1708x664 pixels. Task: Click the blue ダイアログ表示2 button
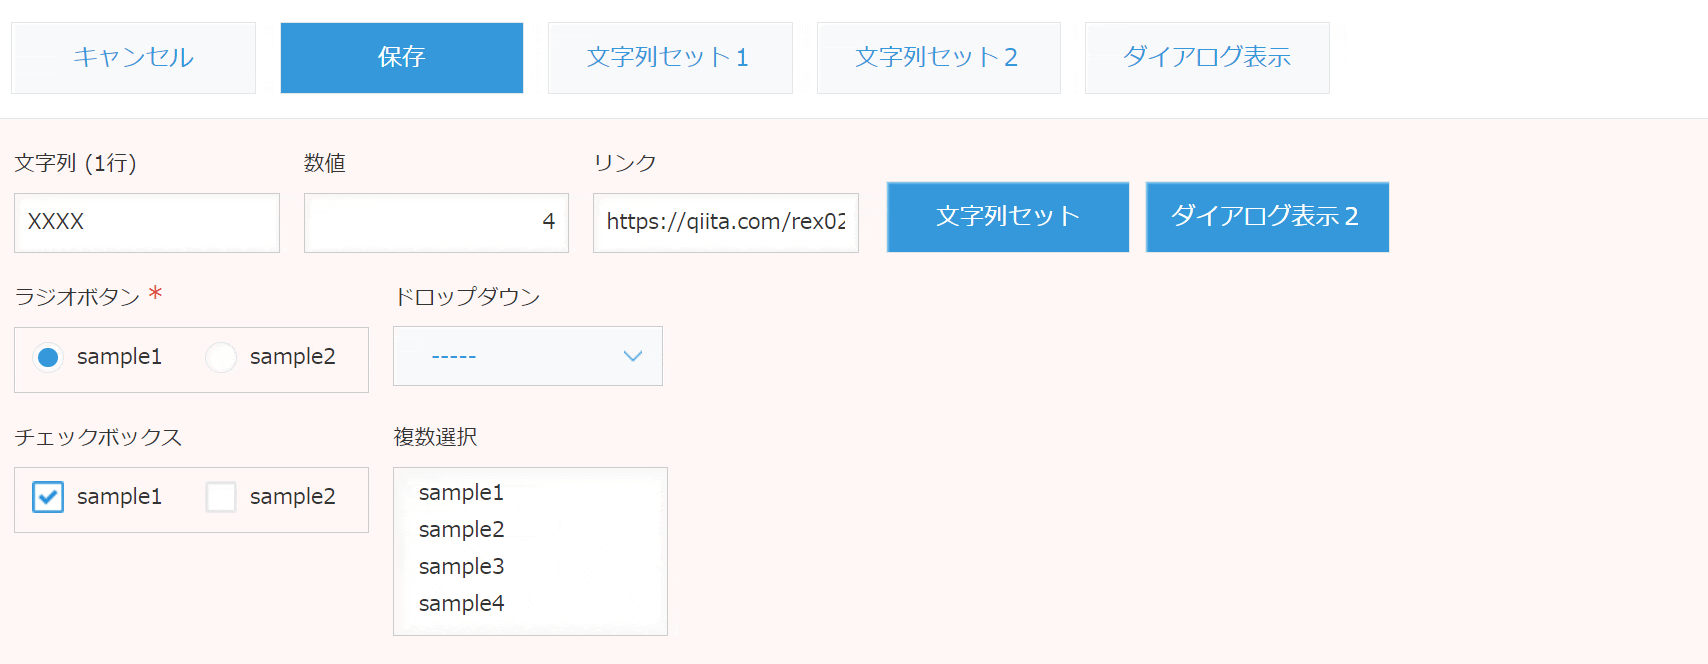coord(1267,217)
